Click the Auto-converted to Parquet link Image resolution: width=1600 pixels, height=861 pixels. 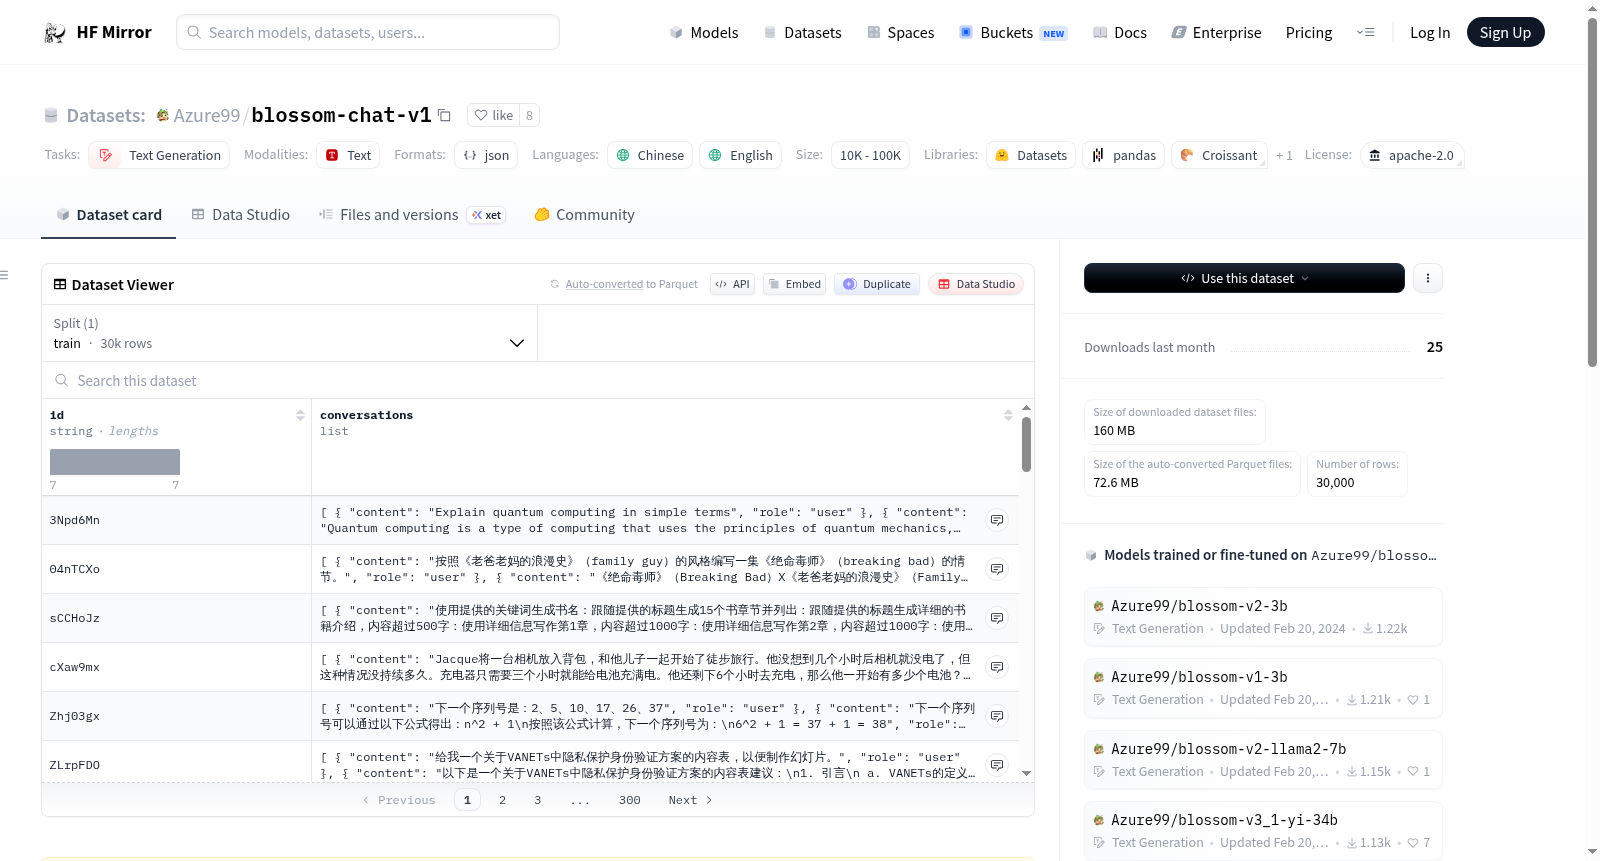[x=631, y=284]
